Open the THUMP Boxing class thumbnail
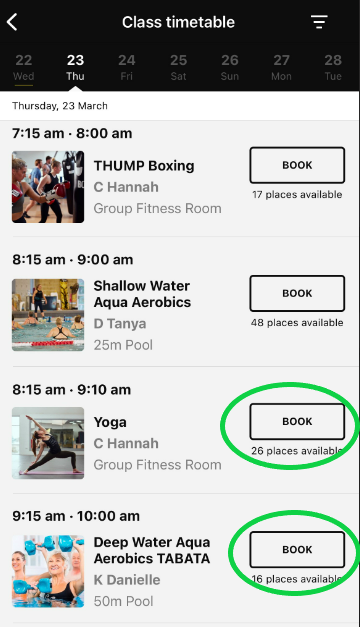The image size is (360, 627). click(48, 187)
